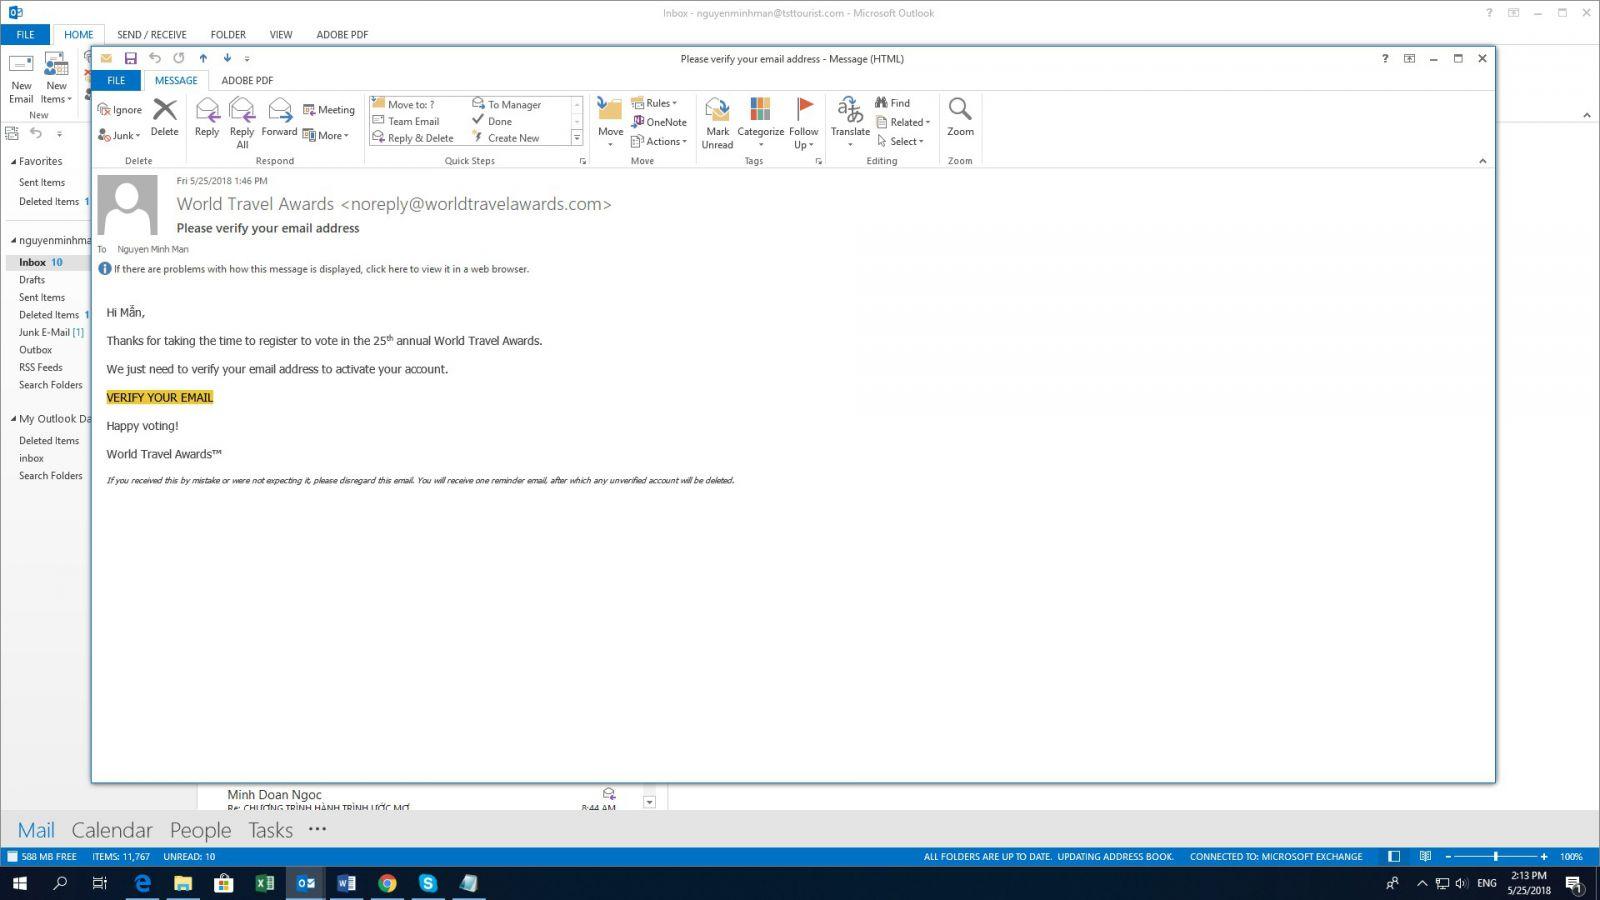Open Skype from the taskbar

point(428,883)
